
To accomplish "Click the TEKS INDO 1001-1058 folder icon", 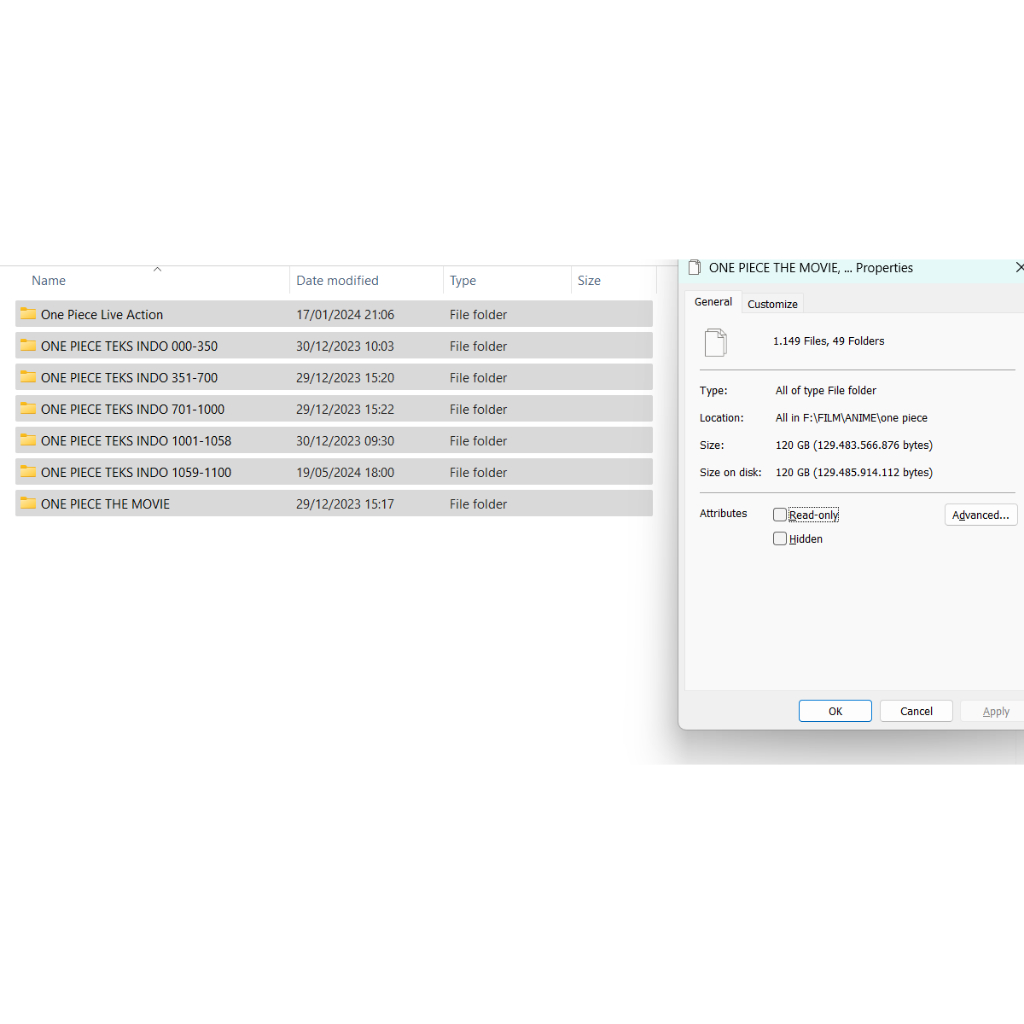I will click(28, 440).
